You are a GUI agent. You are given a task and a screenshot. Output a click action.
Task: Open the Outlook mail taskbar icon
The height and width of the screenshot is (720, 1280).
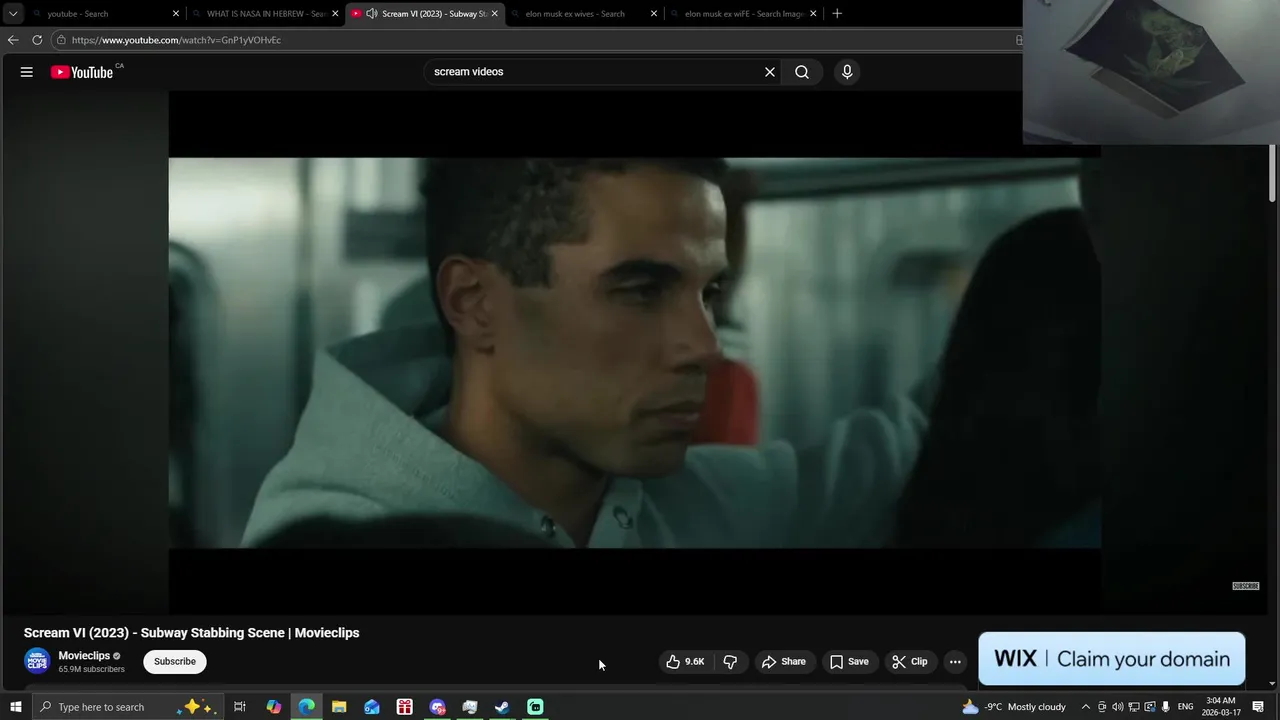click(372, 707)
